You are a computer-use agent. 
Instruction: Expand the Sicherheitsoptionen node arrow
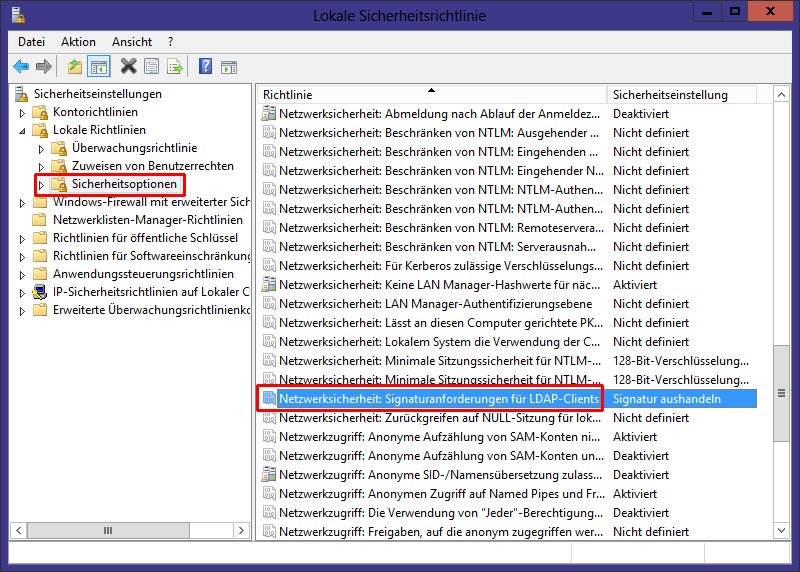41,185
